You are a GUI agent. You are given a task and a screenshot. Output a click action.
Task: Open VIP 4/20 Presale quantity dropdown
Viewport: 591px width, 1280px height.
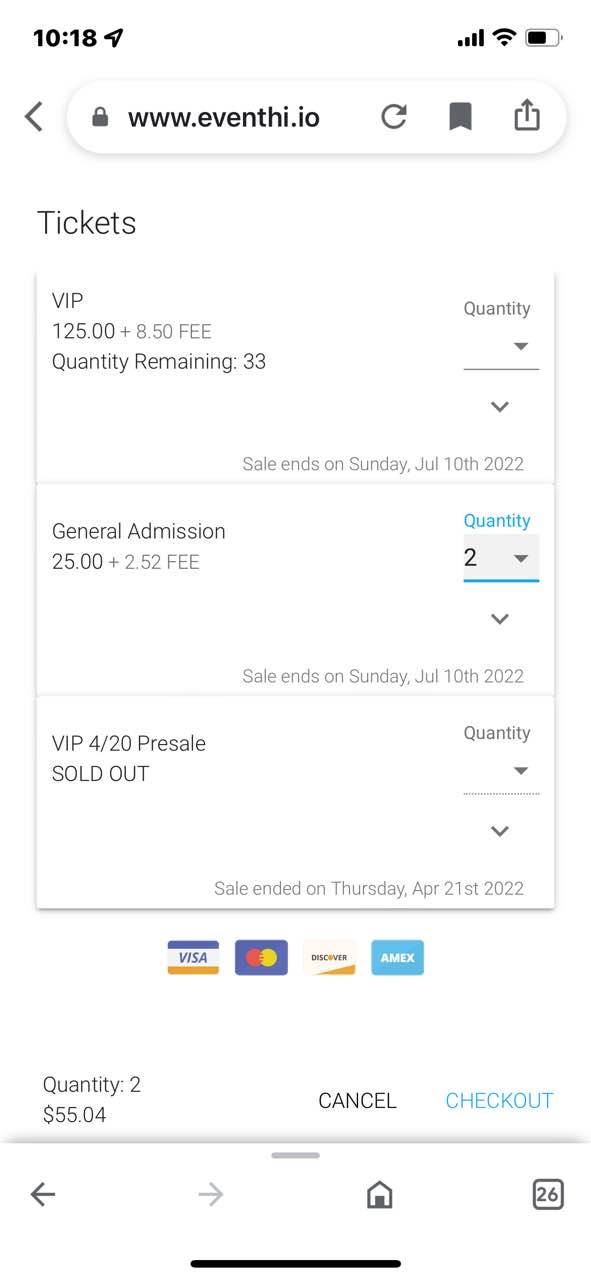501,771
